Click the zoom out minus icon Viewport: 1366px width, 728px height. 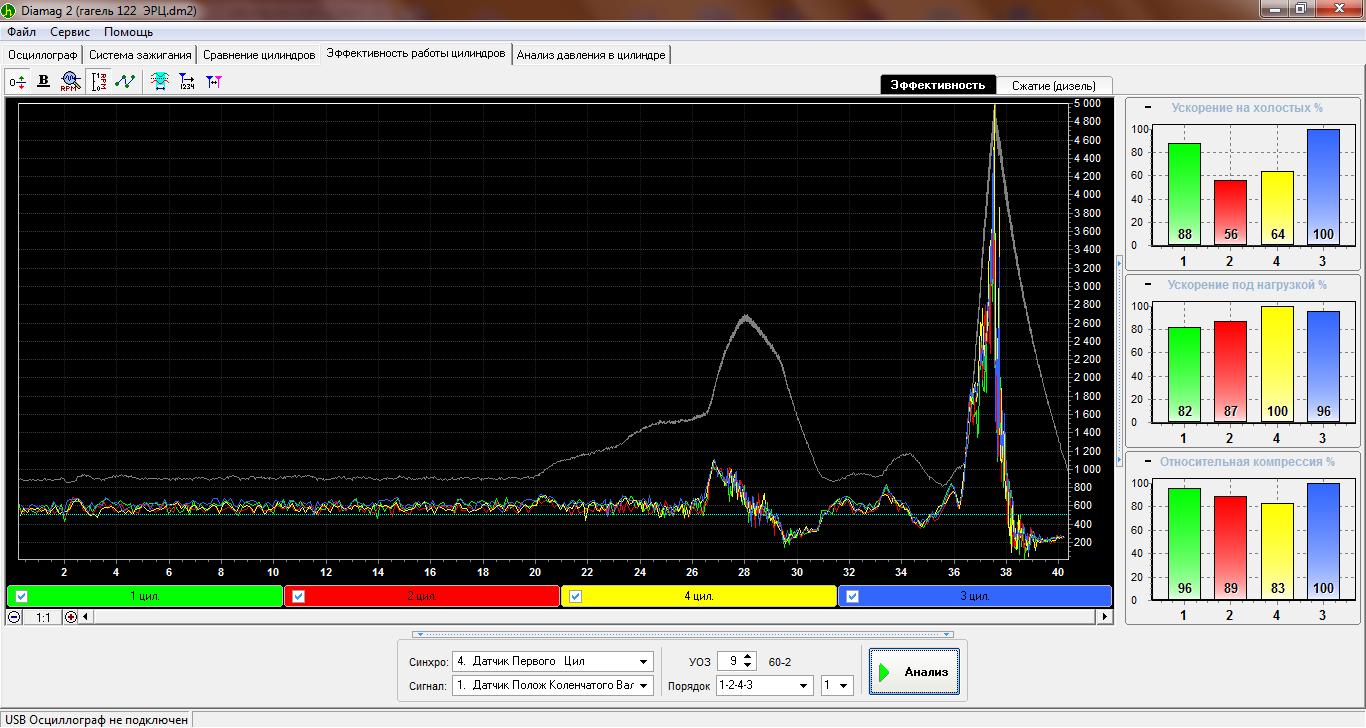point(14,617)
